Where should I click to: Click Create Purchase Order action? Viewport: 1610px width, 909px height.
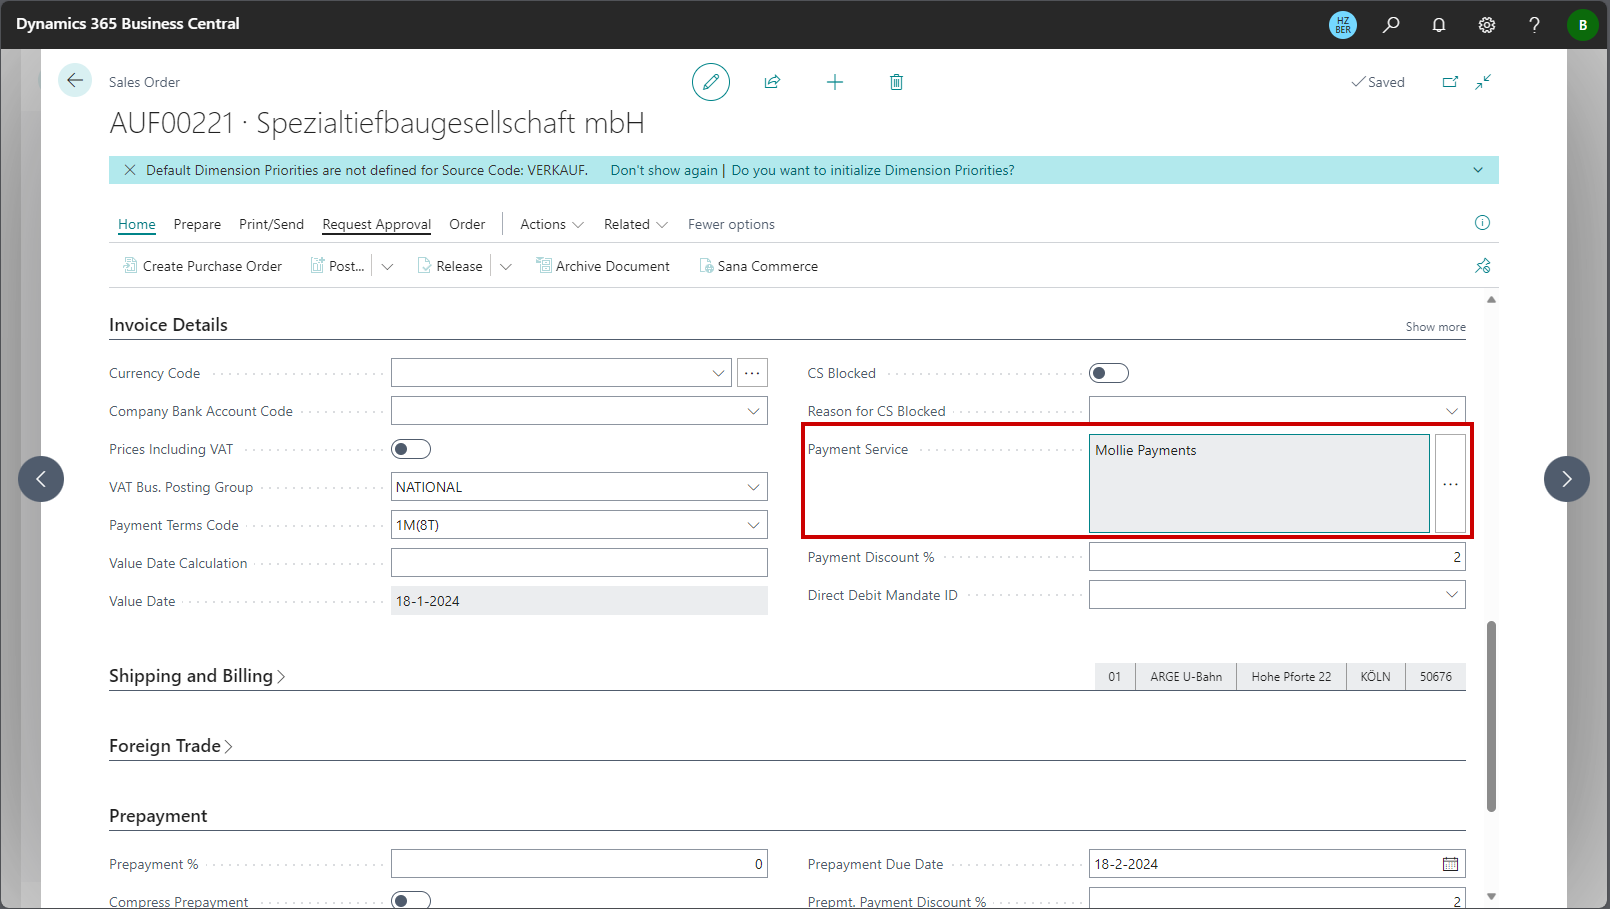(x=203, y=266)
